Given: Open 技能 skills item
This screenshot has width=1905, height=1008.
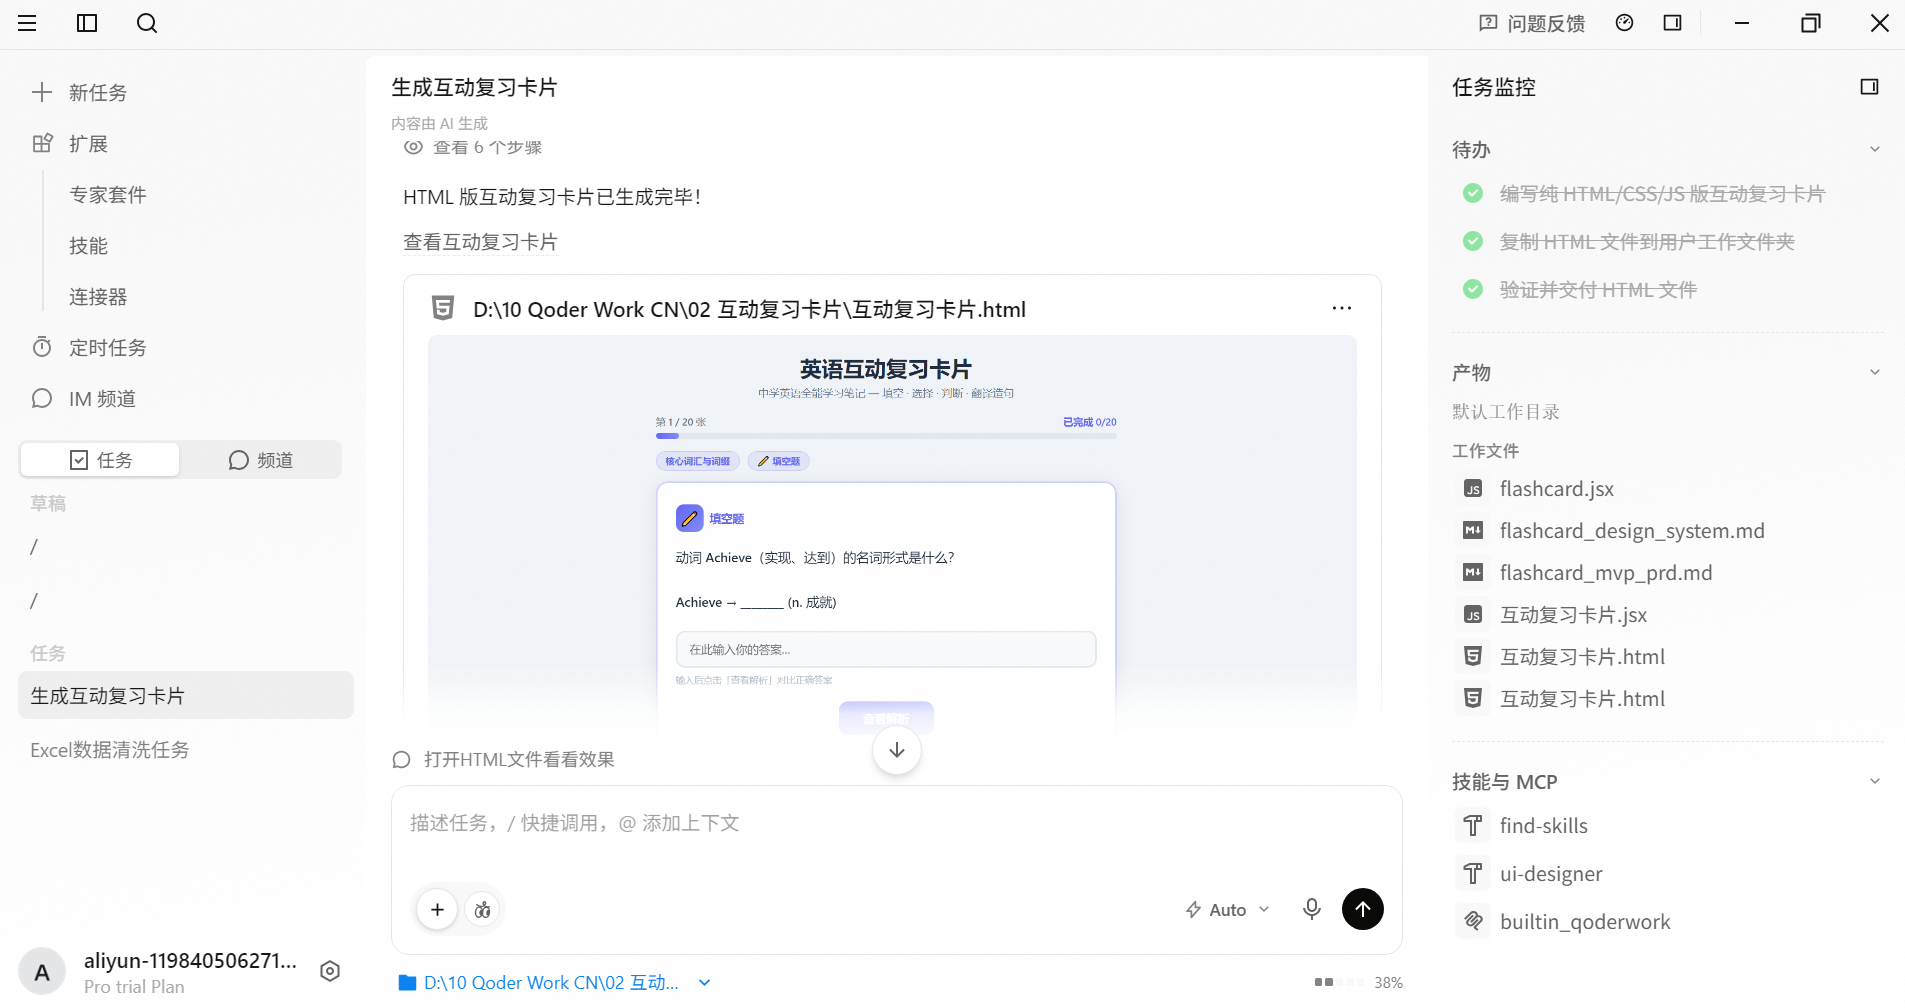Looking at the screenshot, I should 88,246.
